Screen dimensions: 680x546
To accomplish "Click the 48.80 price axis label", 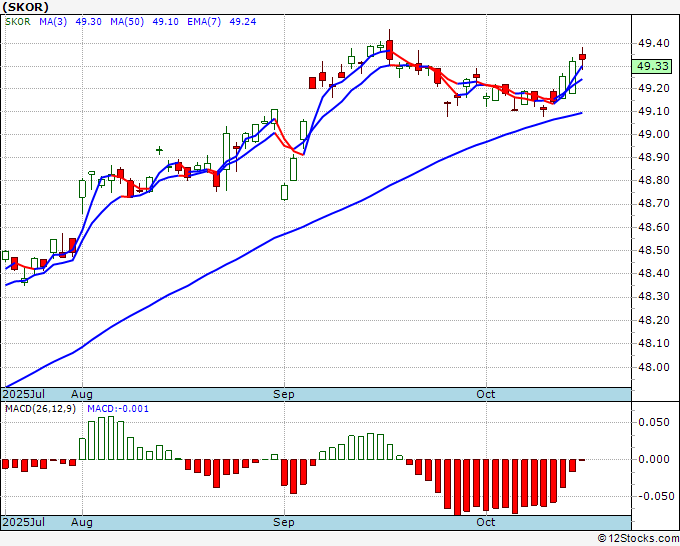I will click(x=654, y=180).
